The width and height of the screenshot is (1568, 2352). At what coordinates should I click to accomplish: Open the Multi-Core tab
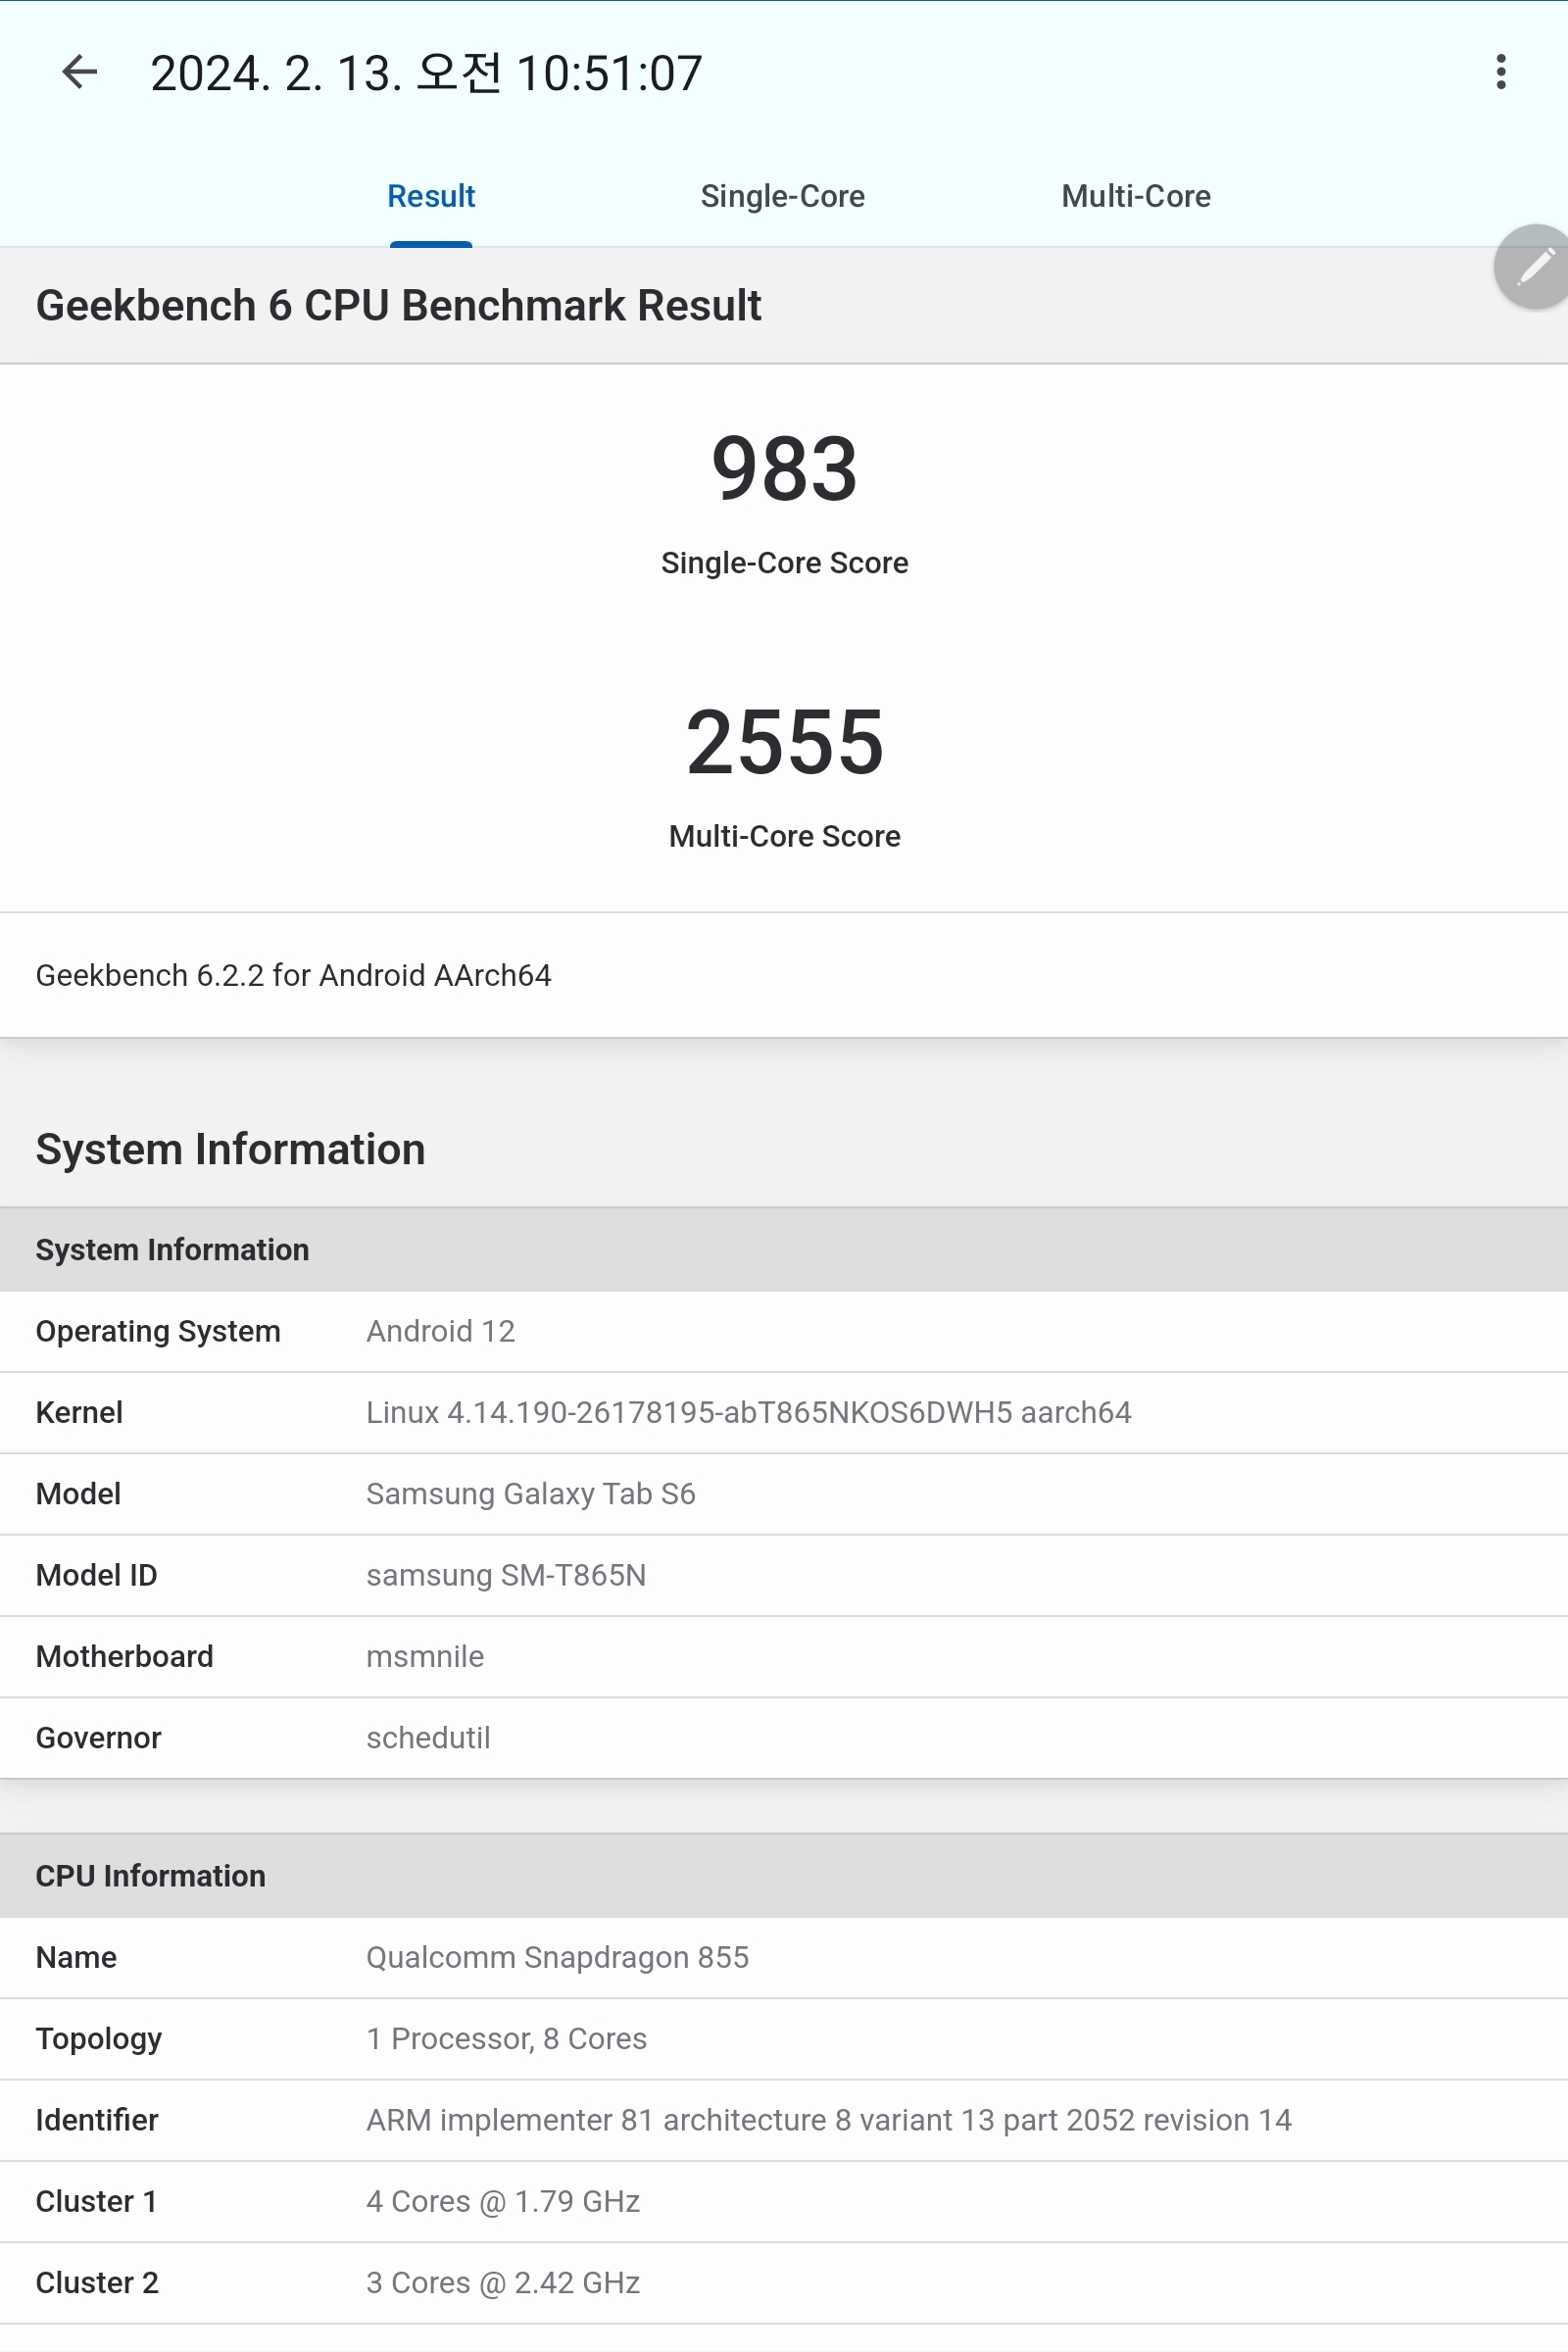1136,196
